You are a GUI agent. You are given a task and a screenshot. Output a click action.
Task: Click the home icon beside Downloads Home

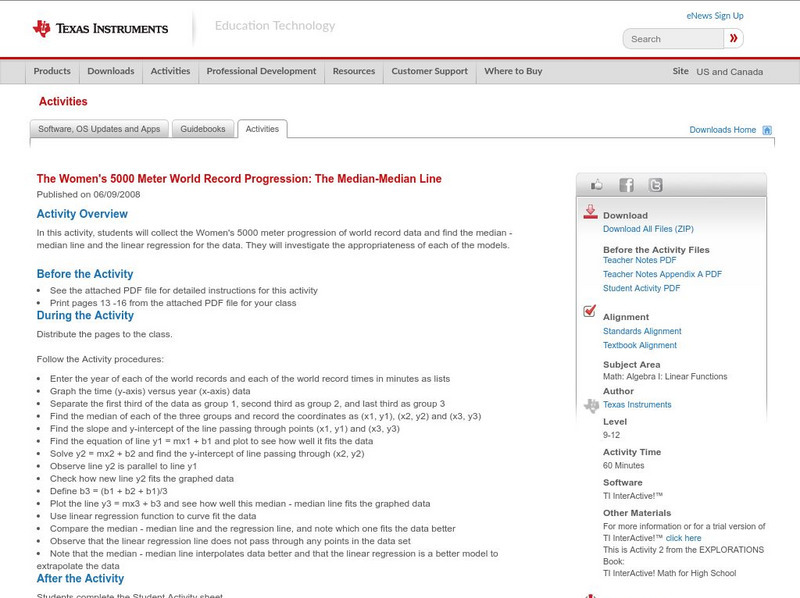[767, 130]
